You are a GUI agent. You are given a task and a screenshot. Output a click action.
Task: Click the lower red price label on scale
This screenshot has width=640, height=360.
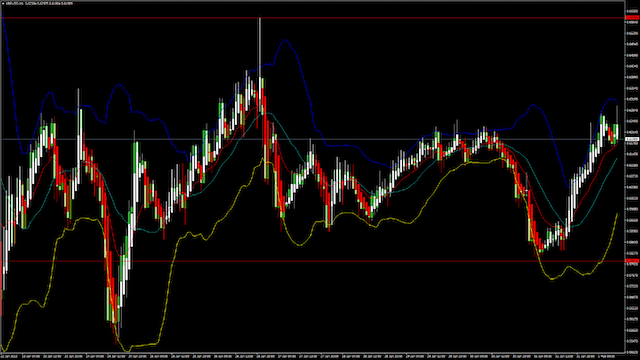point(632,261)
